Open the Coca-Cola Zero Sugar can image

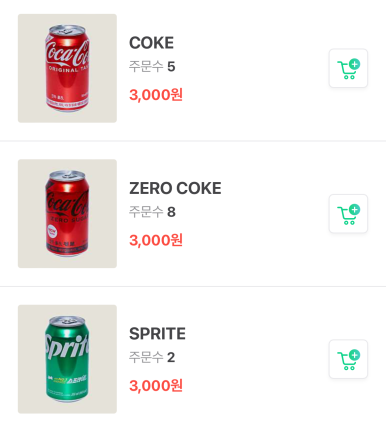click(67, 214)
